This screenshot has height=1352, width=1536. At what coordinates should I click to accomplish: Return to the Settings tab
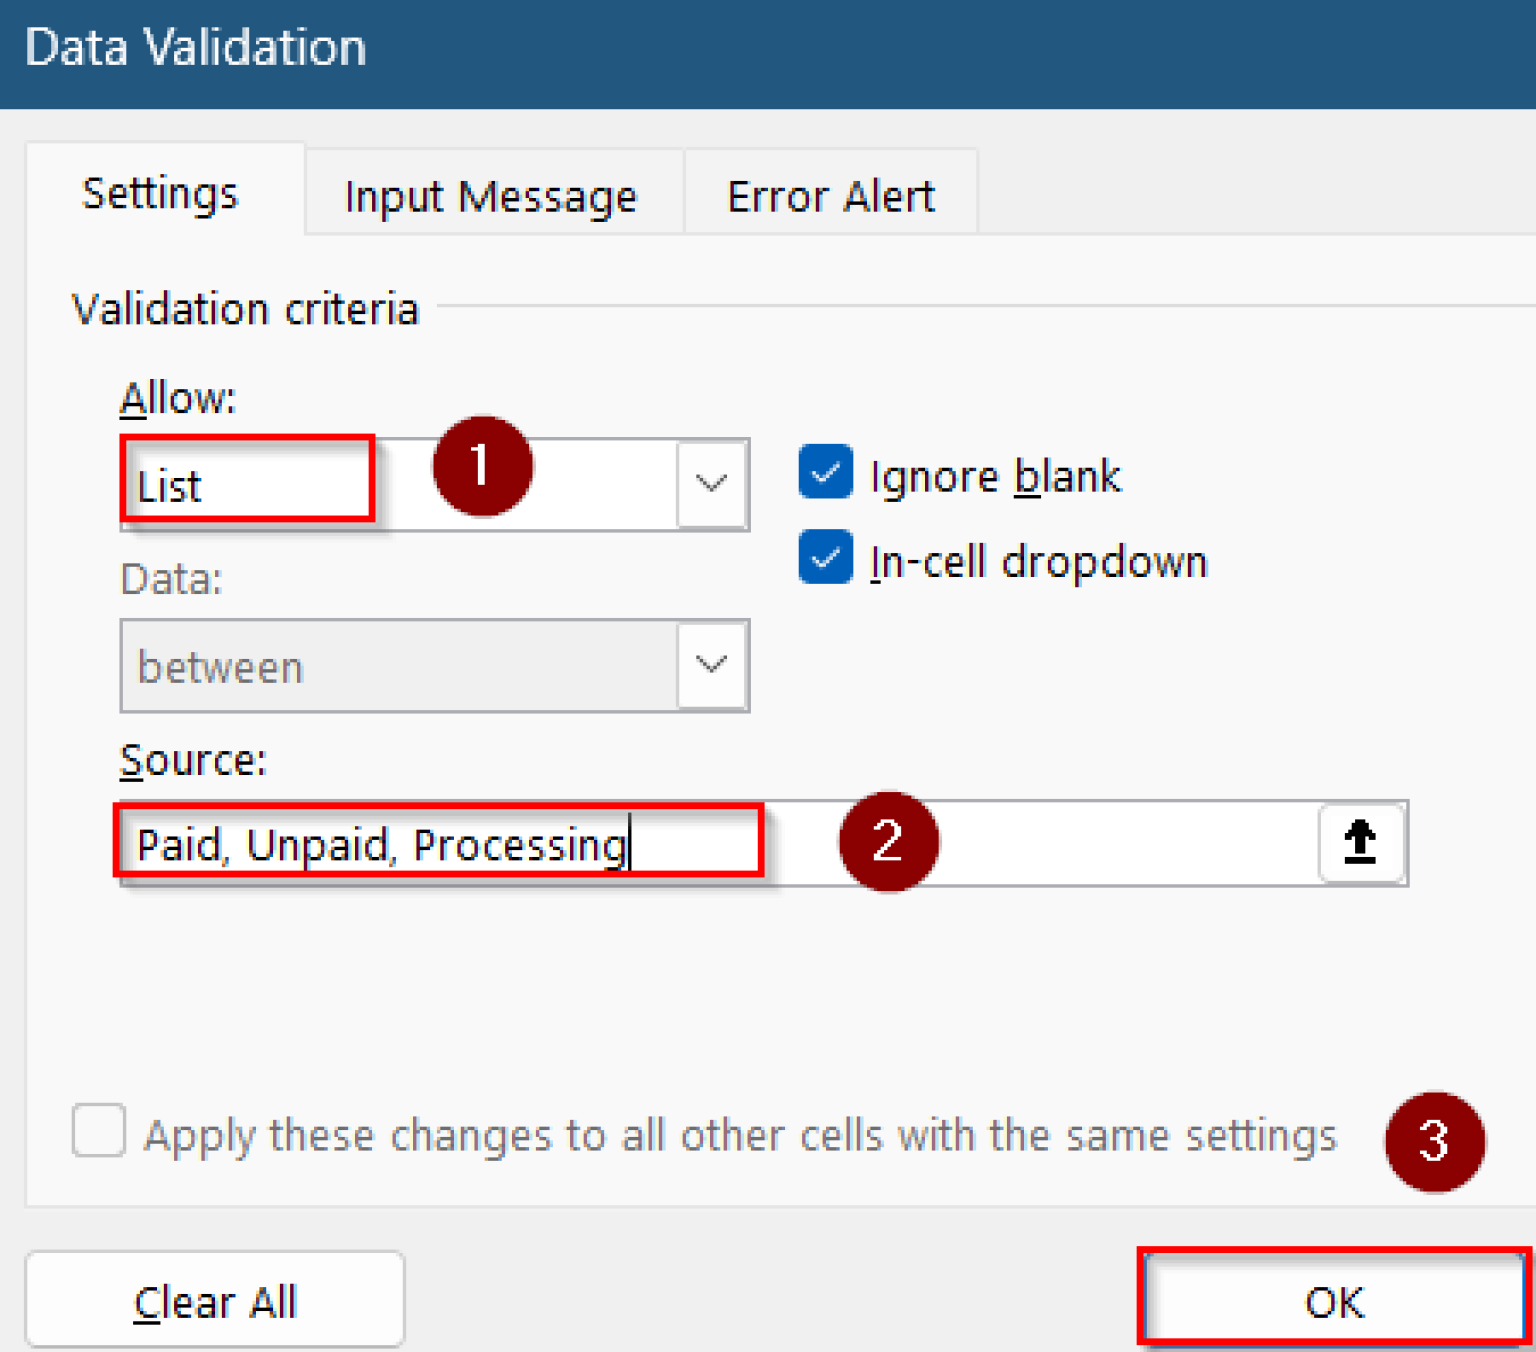(x=160, y=195)
